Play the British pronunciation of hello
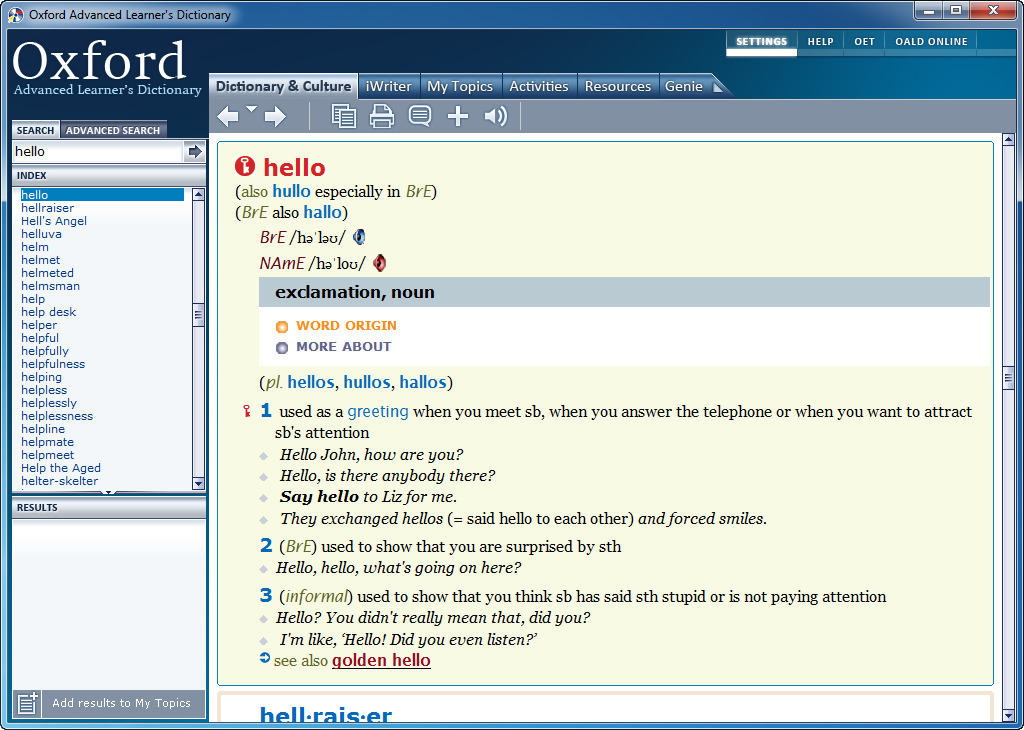The height and width of the screenshot is (730, 1024). (x=359, y=237)
